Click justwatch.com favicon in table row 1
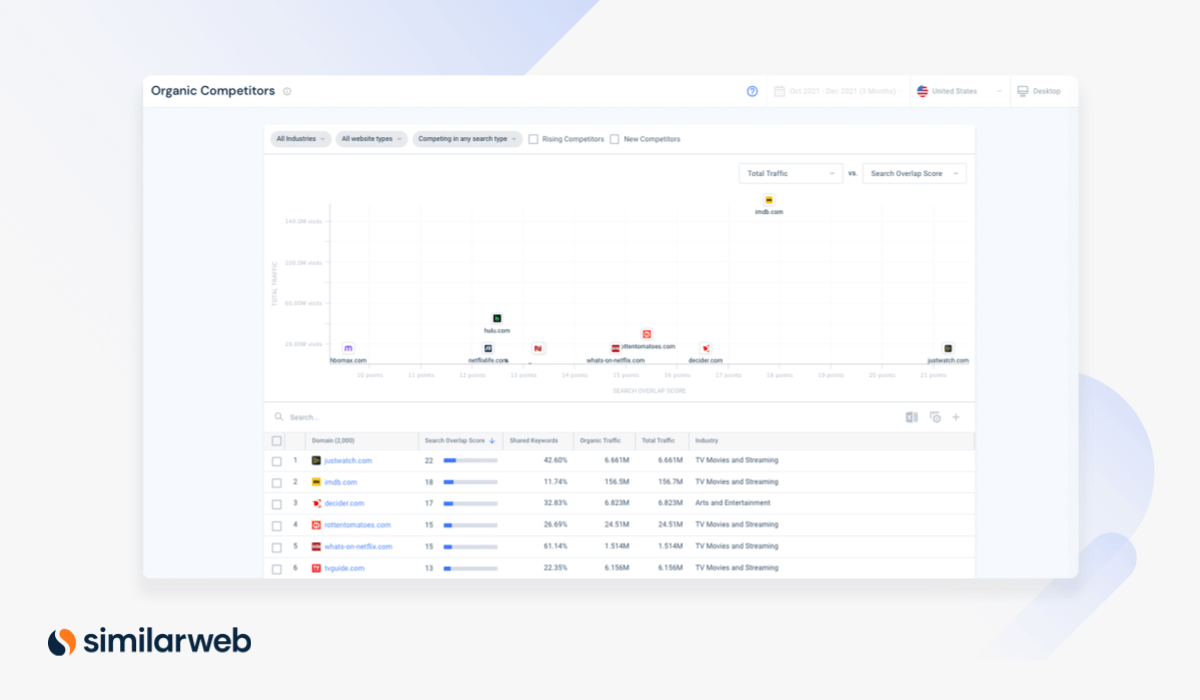The height and width of the screenshot is (700, 1200). coord(316,461)
